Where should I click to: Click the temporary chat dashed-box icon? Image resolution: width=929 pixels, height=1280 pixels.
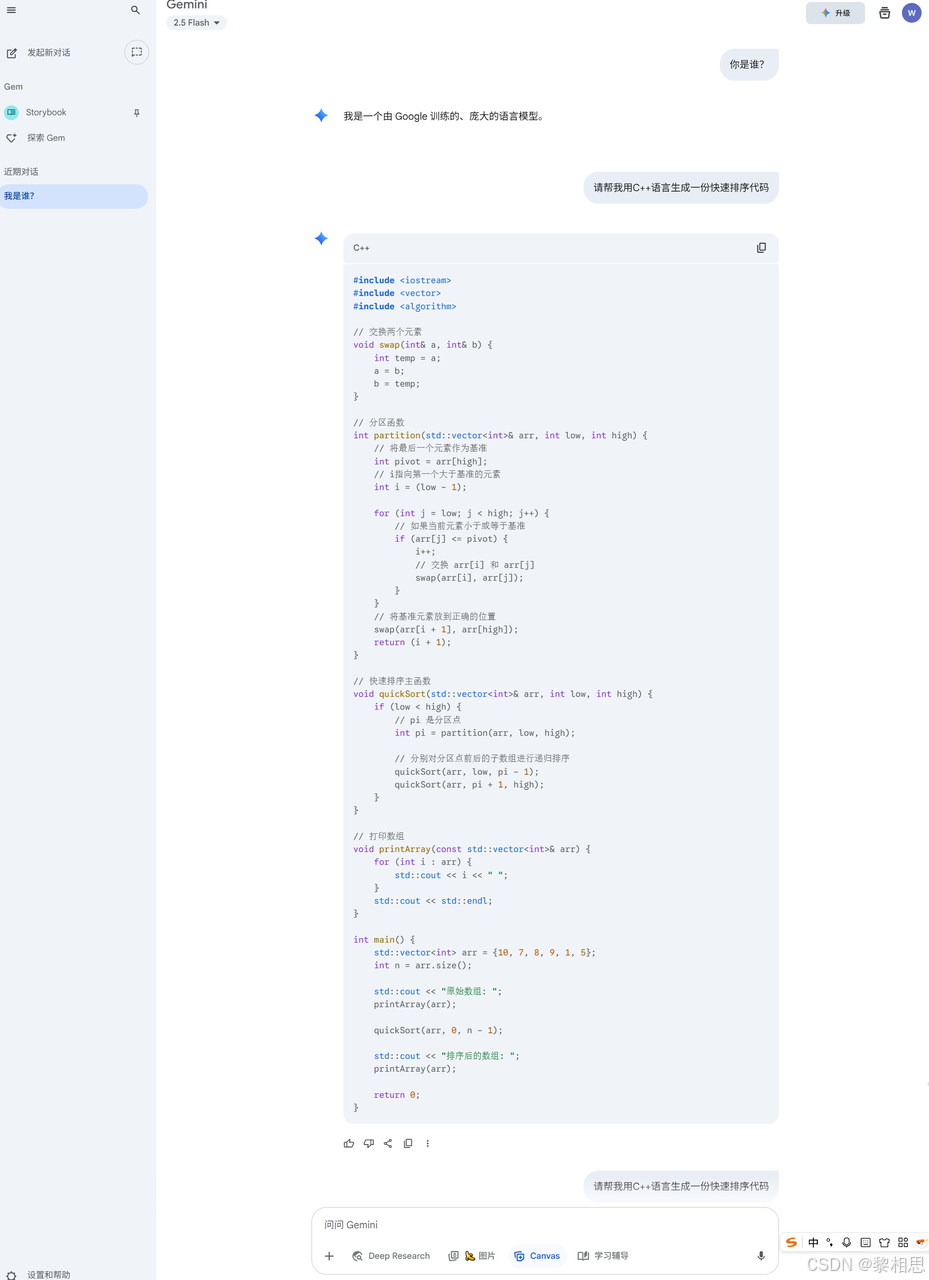coord(136,52)
